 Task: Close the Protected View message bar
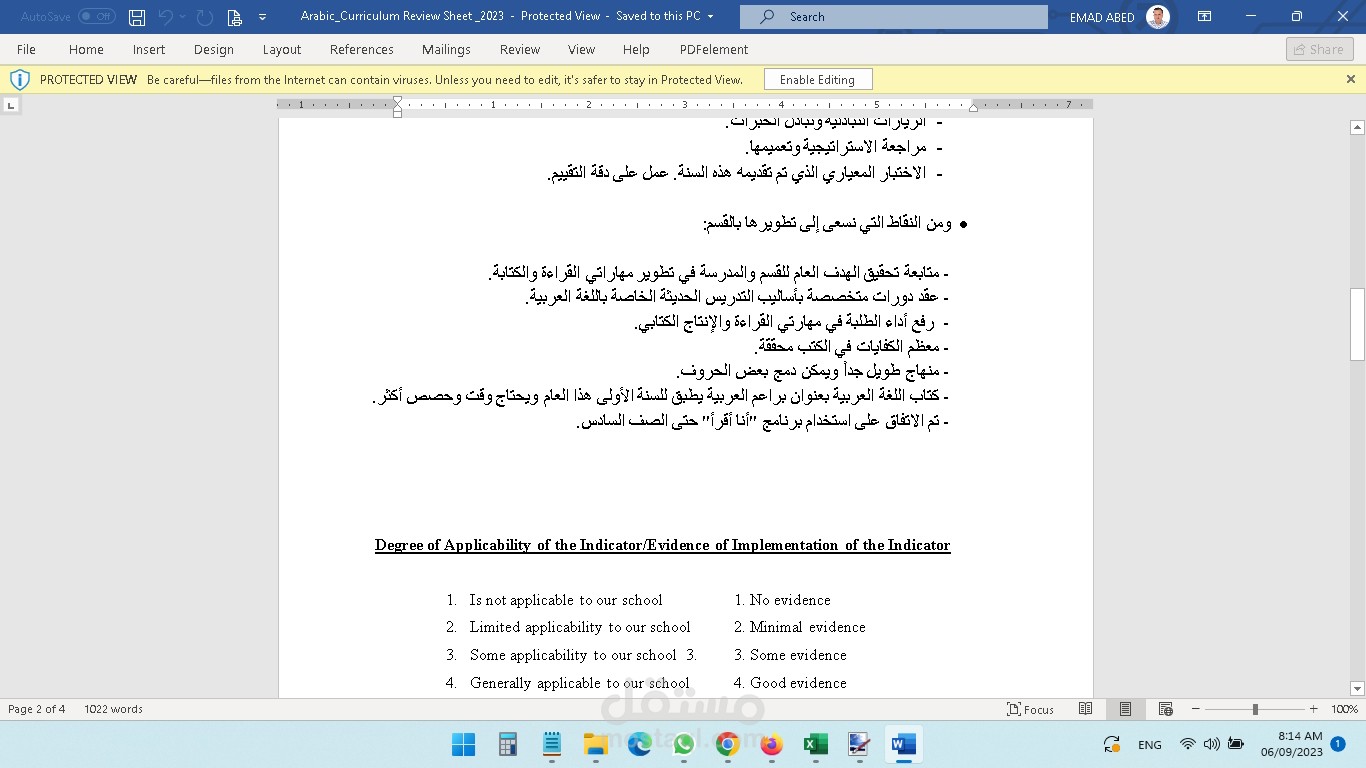pos(1350,79)
